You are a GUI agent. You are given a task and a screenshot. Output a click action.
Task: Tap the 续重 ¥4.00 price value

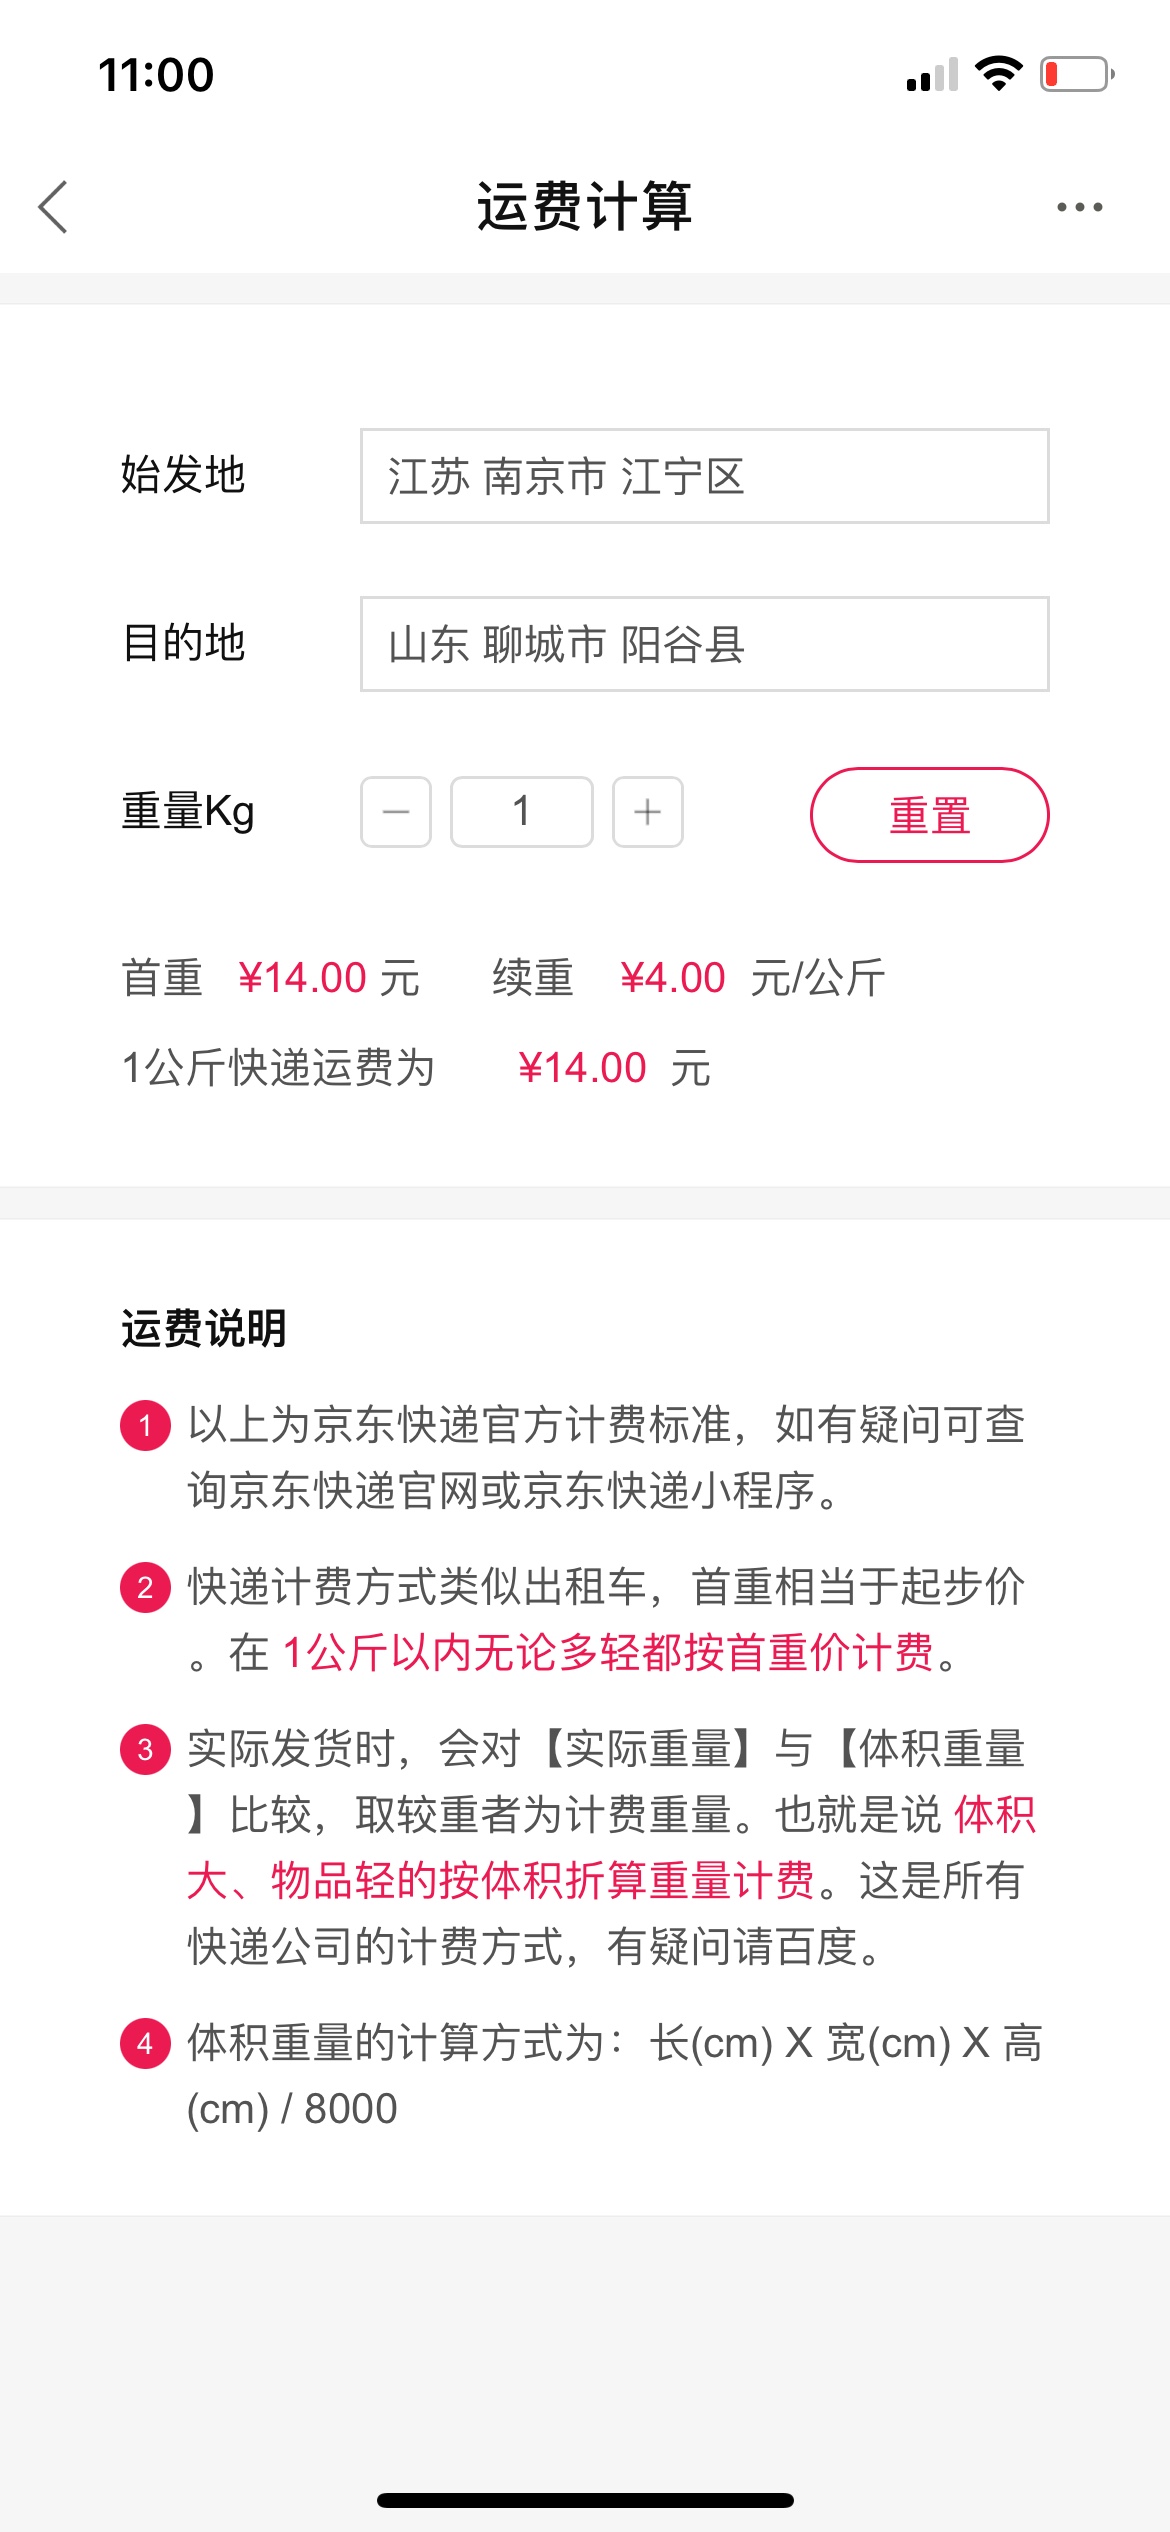(672, 978)
